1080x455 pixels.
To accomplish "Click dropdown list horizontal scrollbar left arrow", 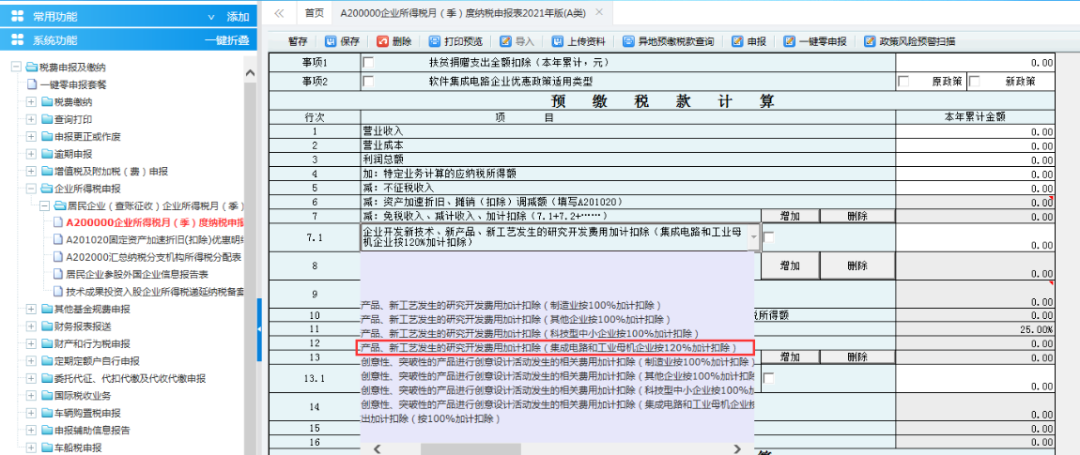I will pyautogui.click(x=377, y=449).
